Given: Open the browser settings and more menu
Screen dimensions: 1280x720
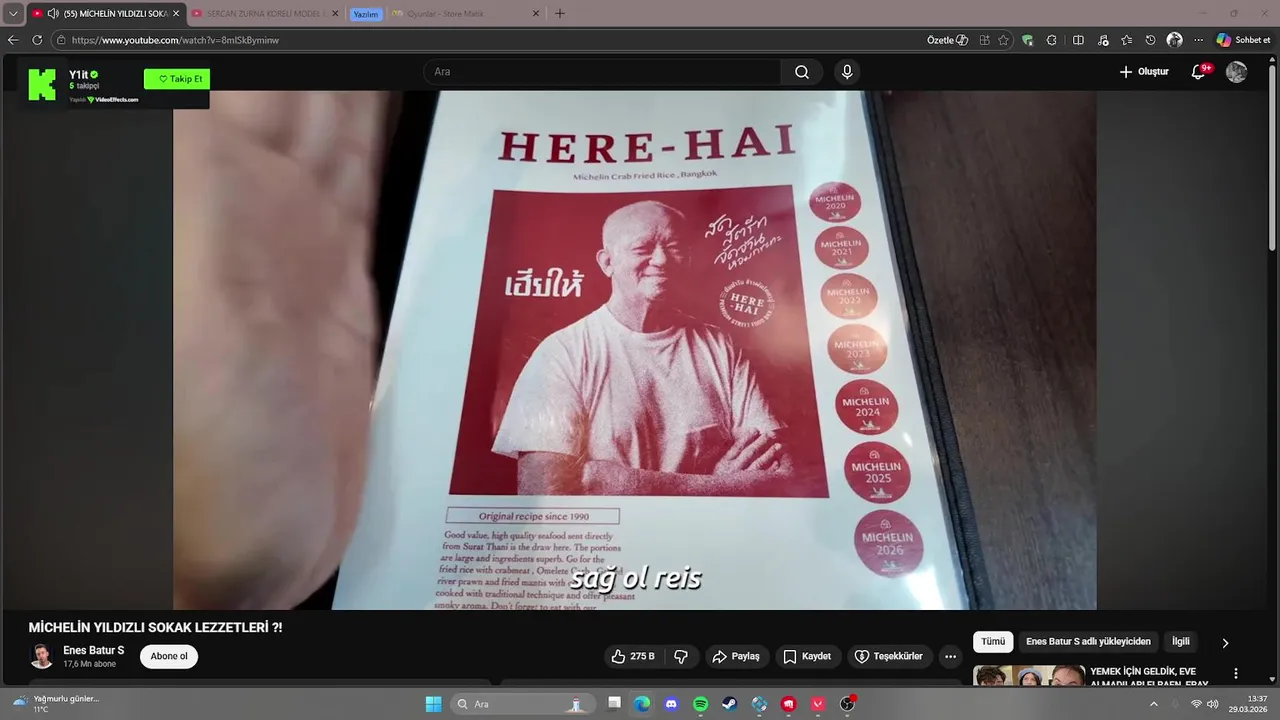Looking at the screenshot, I should 1198,40.
